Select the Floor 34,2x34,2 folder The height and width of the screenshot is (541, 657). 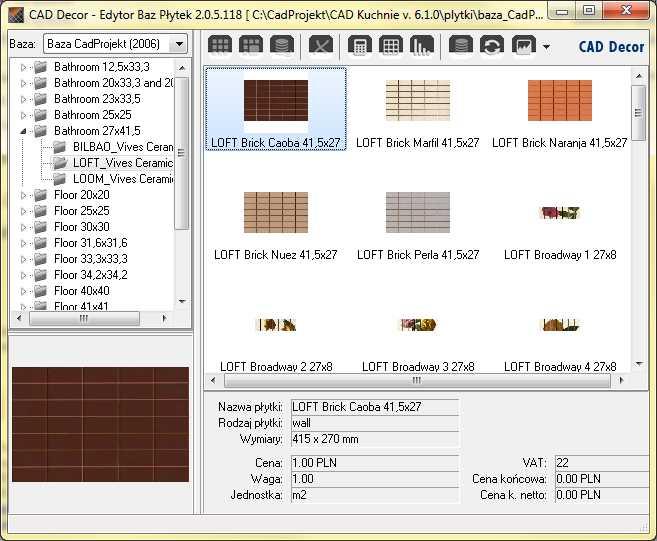[91, 275]
